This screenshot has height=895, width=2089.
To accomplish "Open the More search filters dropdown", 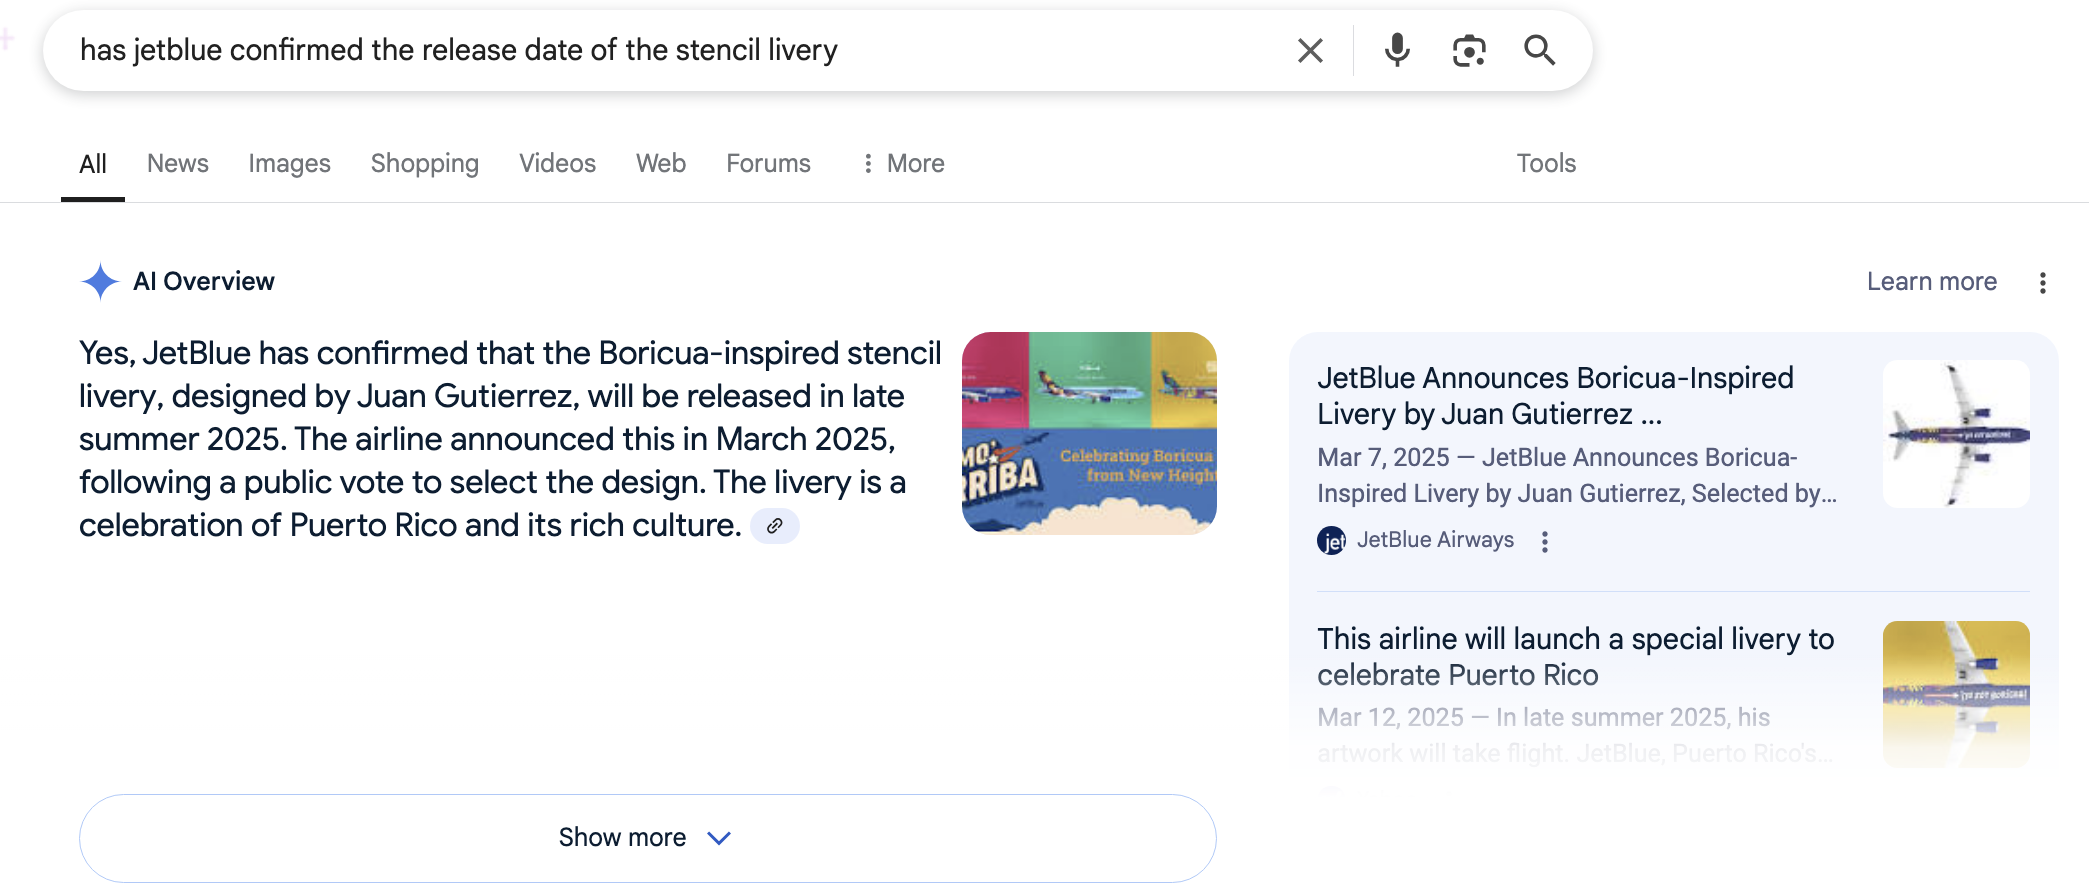I will [x=903, y=163].
